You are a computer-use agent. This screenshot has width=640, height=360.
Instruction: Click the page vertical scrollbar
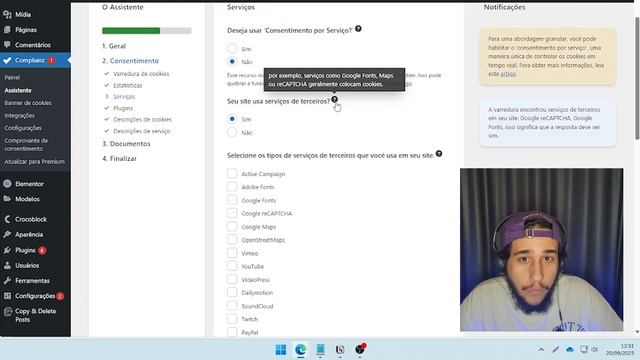637,78
